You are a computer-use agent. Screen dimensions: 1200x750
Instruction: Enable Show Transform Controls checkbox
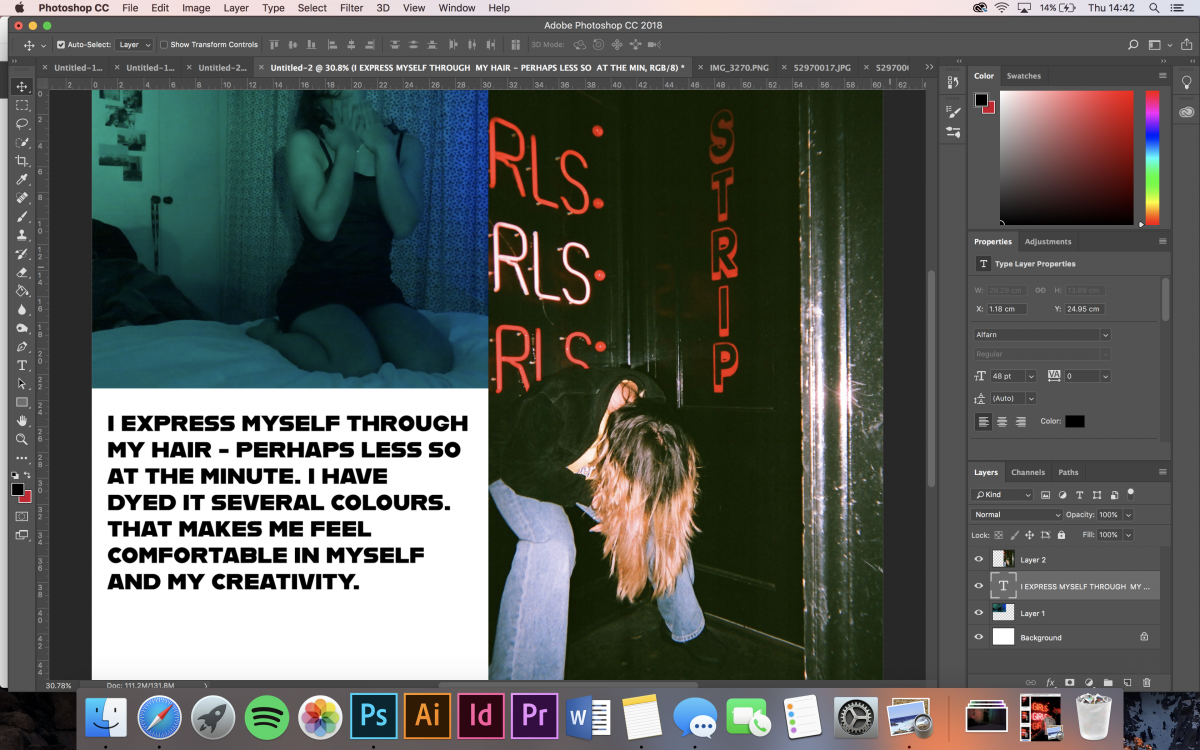pyautogui.click(x=164, y=45)
